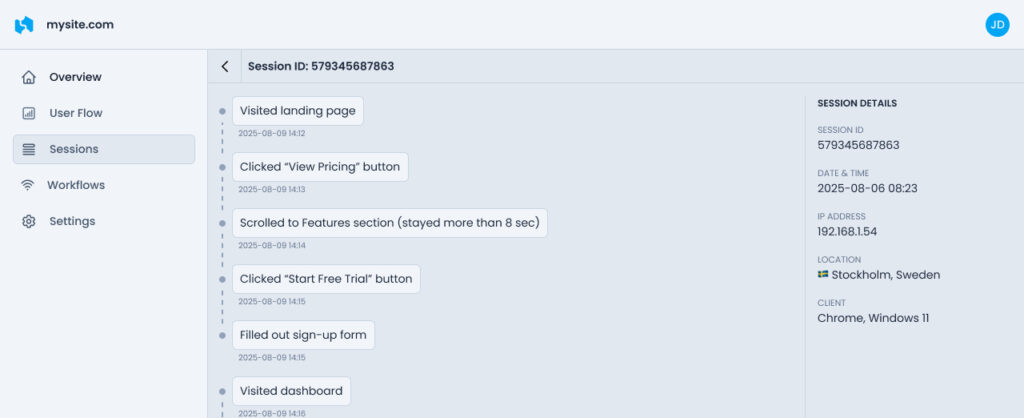Click the Overview home icon

tap(29, 77)
